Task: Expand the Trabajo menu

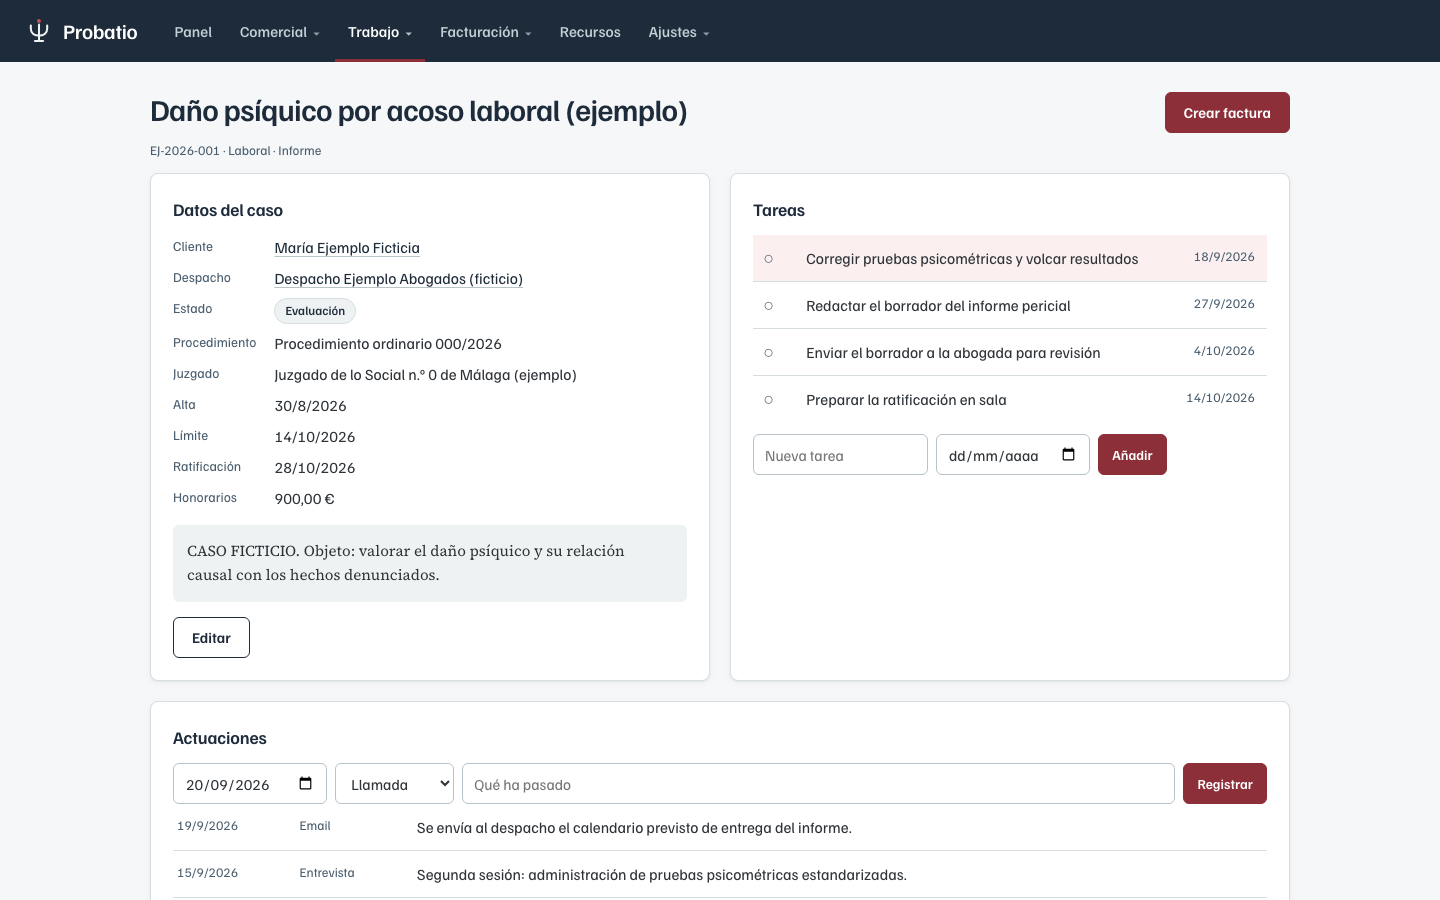Action: (380, 32)
